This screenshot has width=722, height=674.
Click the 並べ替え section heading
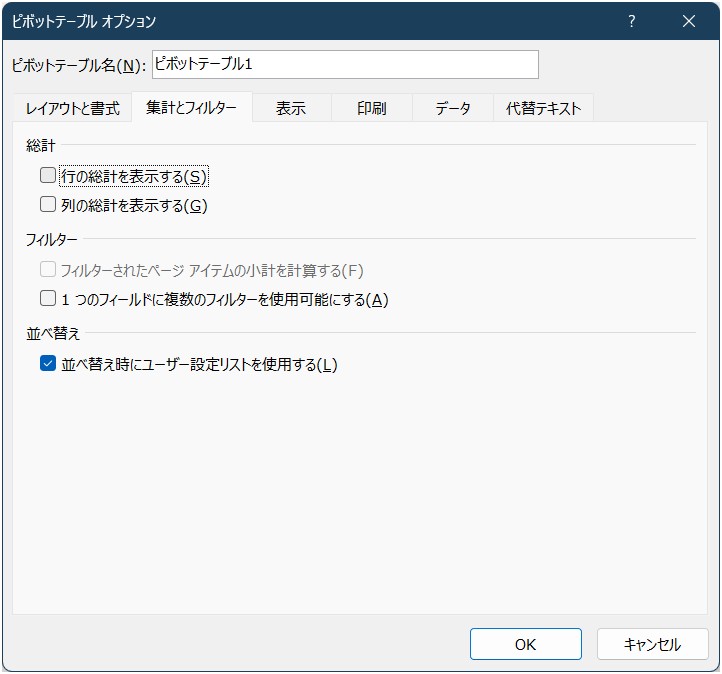[x=53, y=333]
